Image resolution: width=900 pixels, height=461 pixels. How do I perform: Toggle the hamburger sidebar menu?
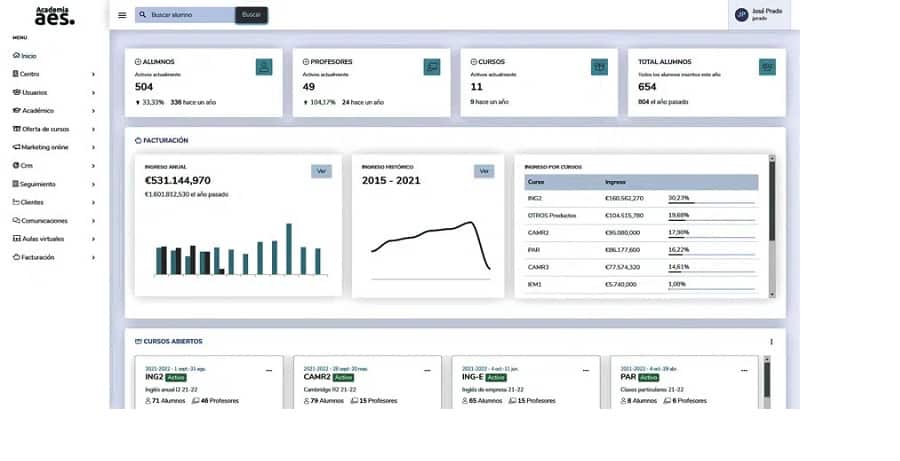coord(122,16)
